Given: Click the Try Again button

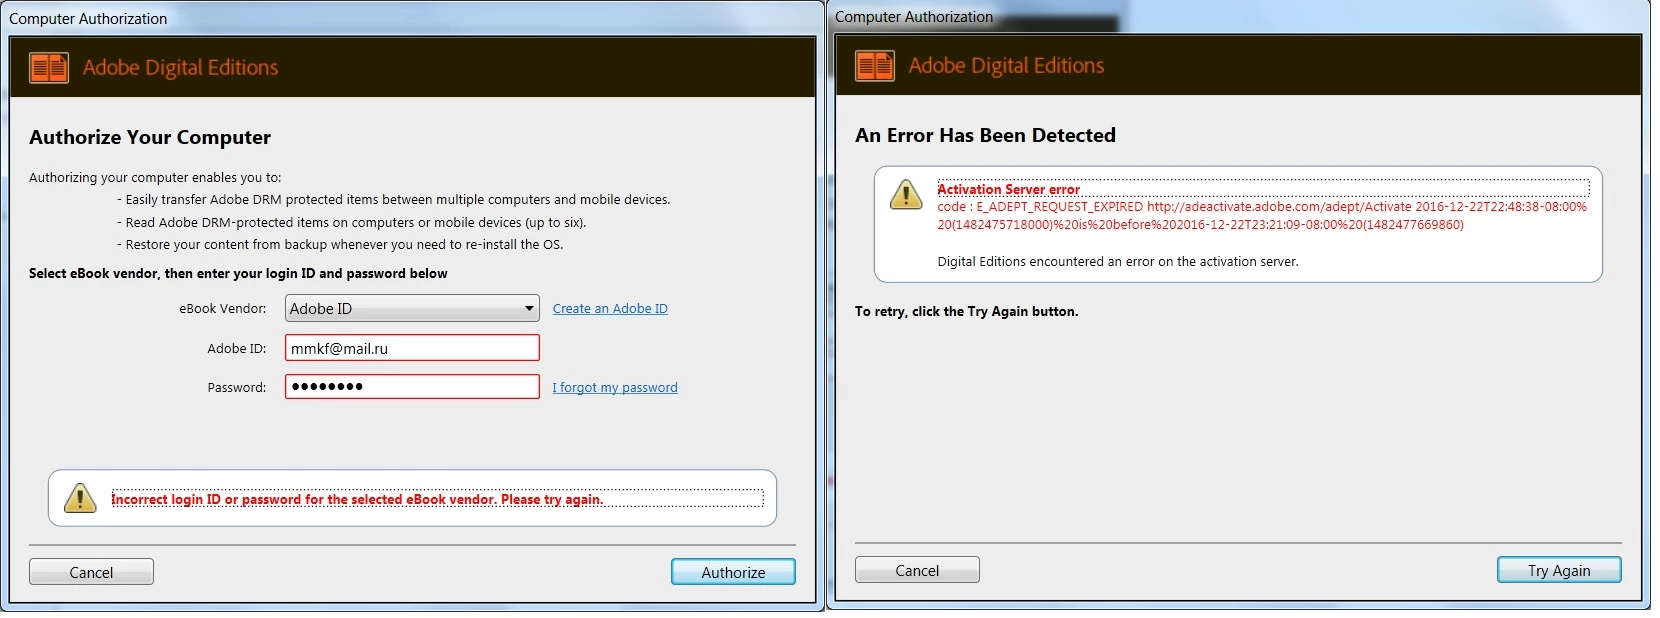Looking at the screenshot, I should [1559, 570].
